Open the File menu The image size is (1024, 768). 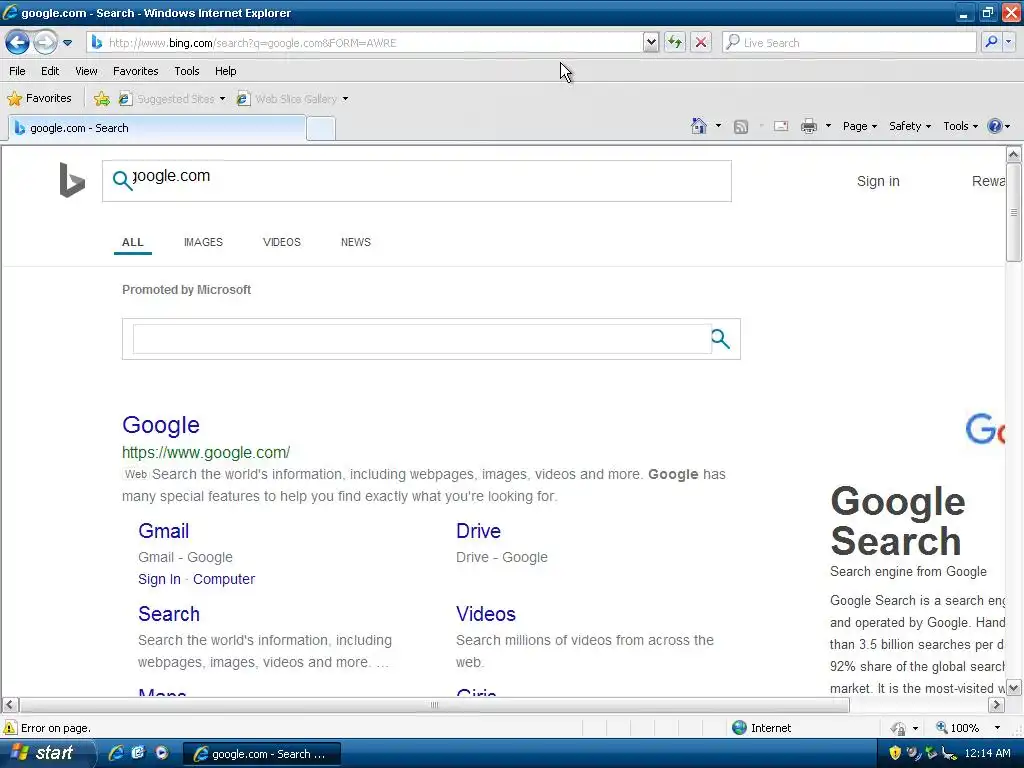click(x=18, y=71)
